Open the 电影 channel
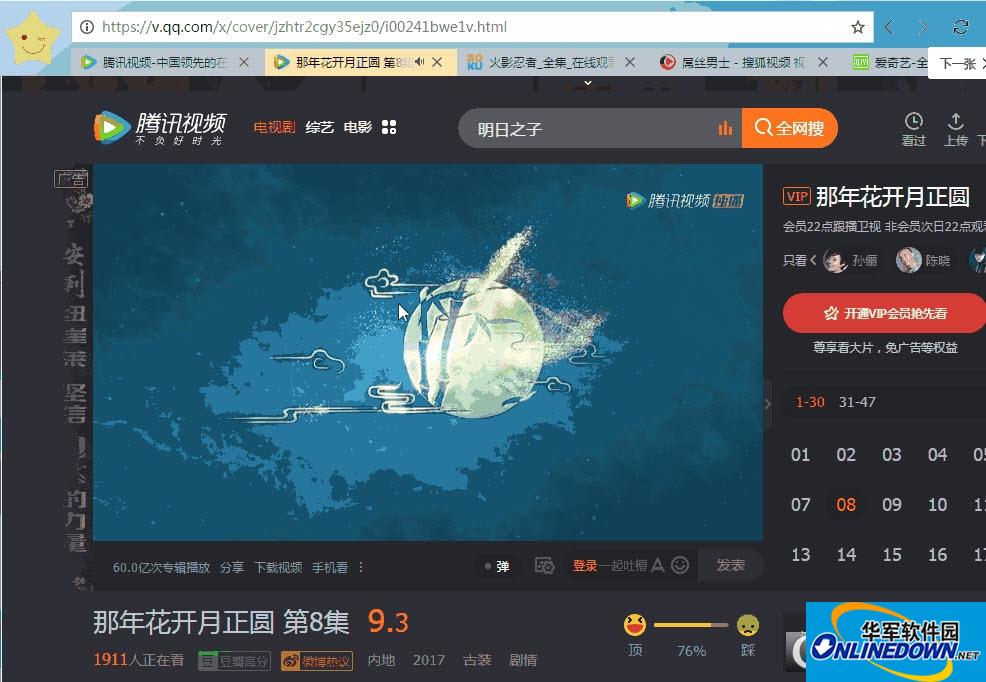 (358, 128)
